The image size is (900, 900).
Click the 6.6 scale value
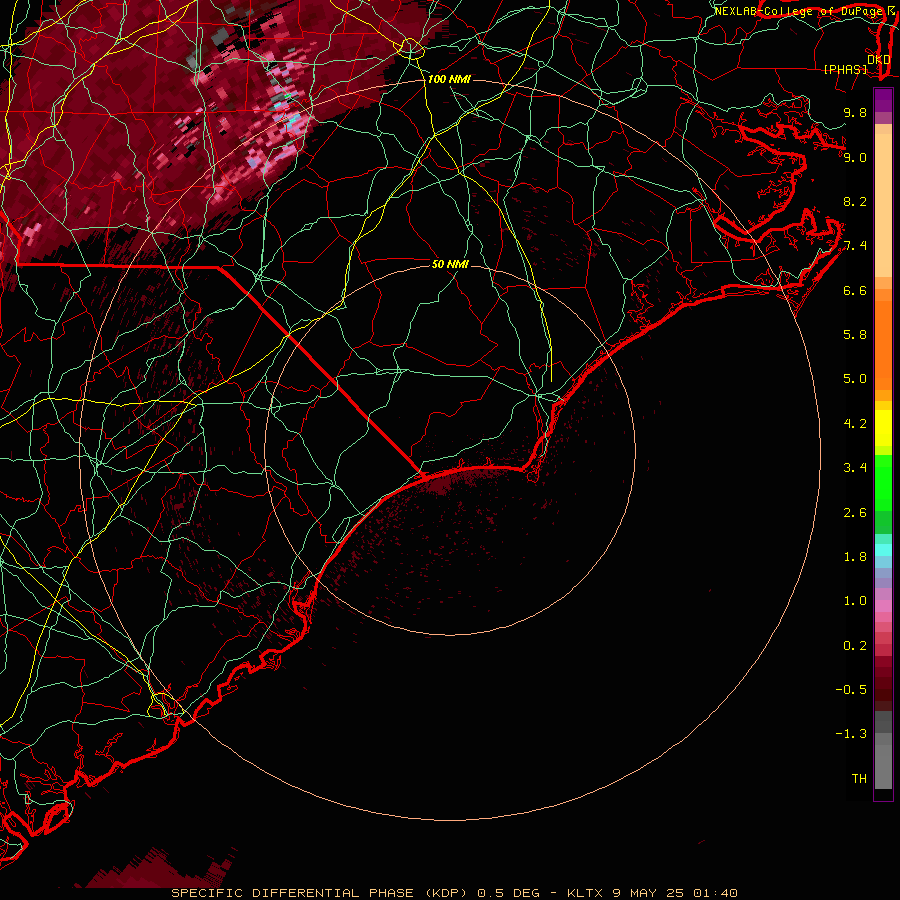855,290
